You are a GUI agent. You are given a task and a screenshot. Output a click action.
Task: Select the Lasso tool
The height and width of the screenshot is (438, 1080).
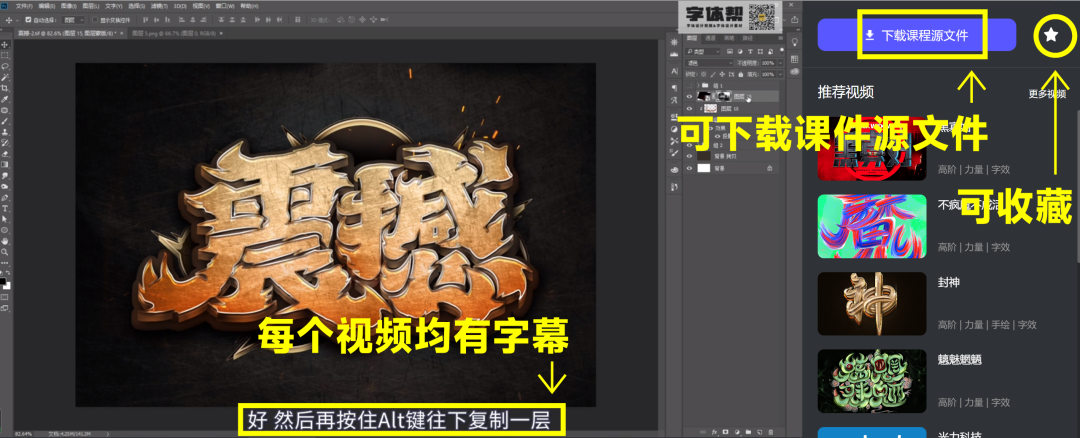[6, 66]
